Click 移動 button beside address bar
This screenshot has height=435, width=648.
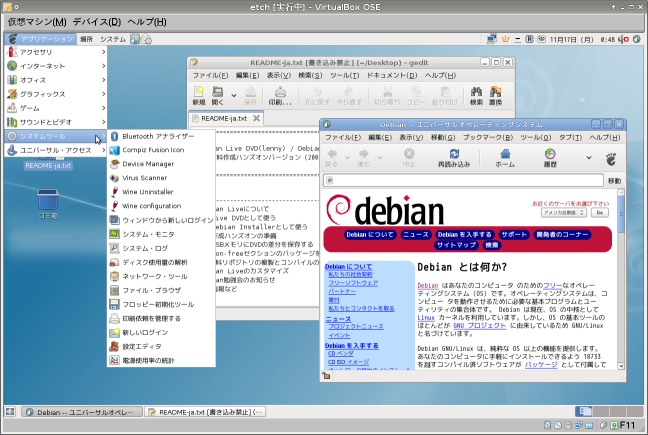tap(614, 181)
